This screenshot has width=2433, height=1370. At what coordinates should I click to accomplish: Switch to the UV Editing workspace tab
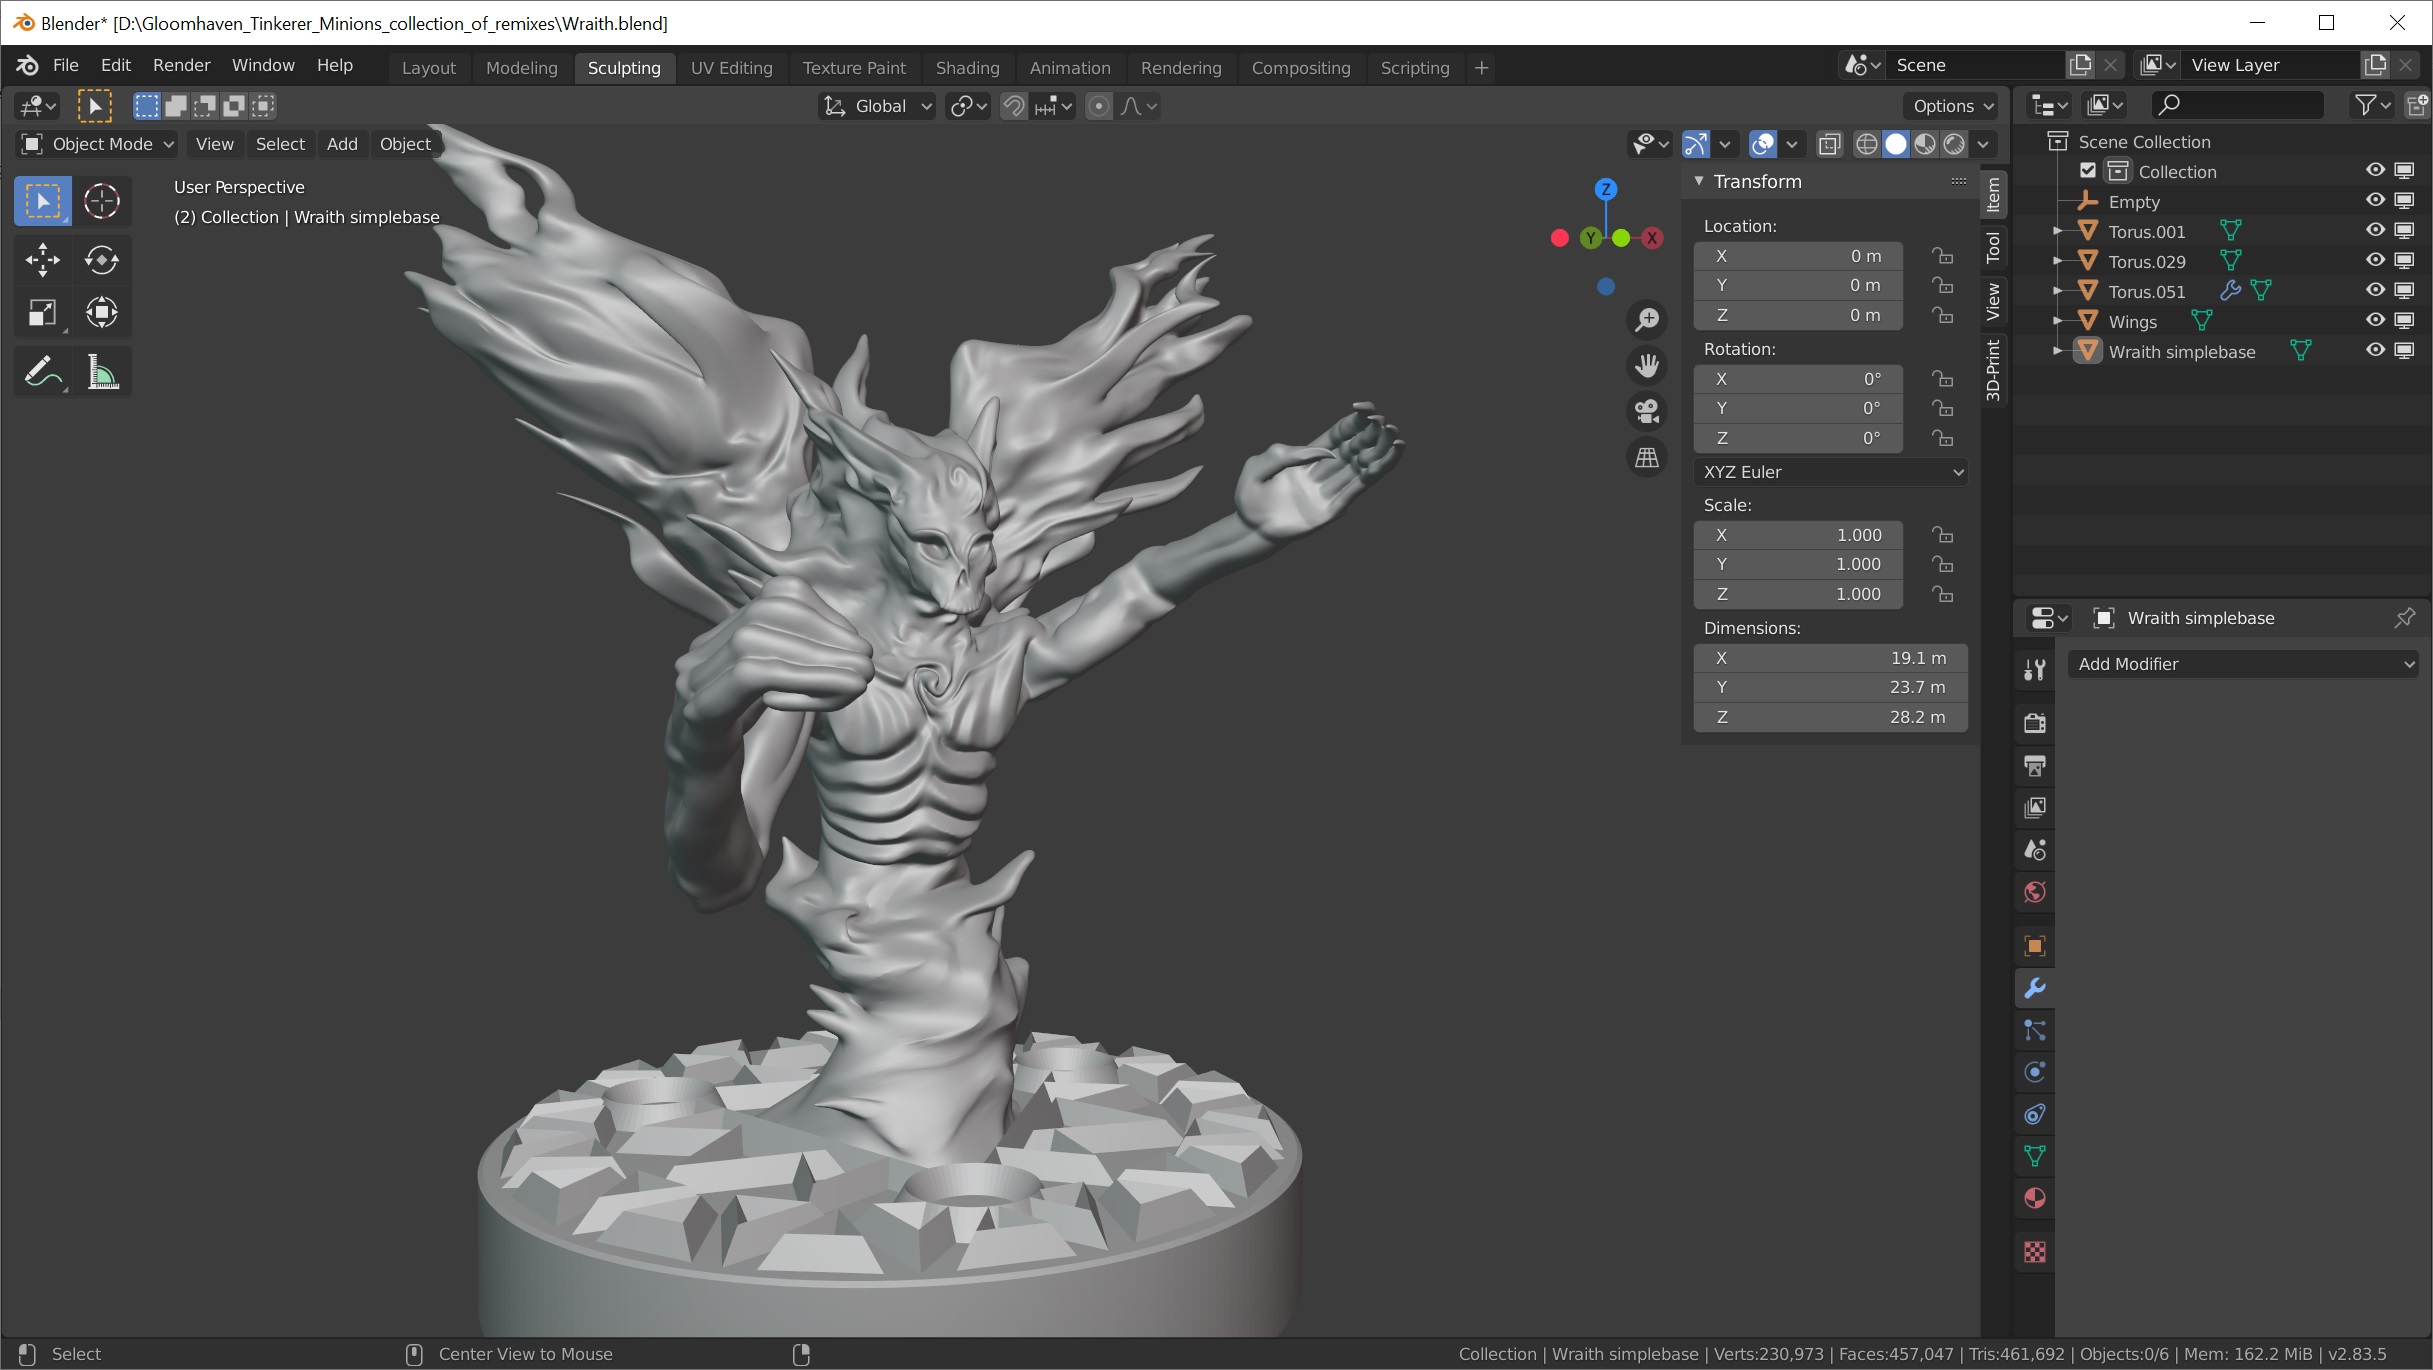point(731,68)
